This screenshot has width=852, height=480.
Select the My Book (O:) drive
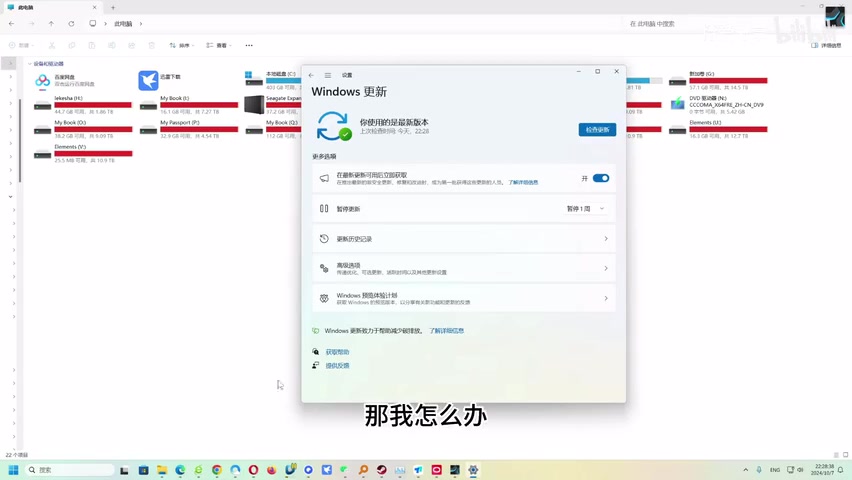(x=83, y=129)
